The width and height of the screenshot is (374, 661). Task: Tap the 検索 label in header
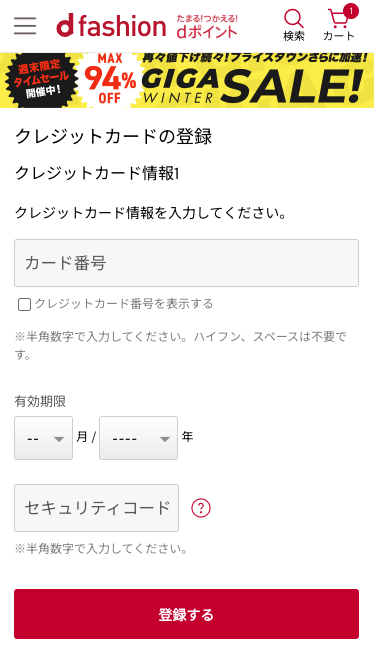(294, 36)
